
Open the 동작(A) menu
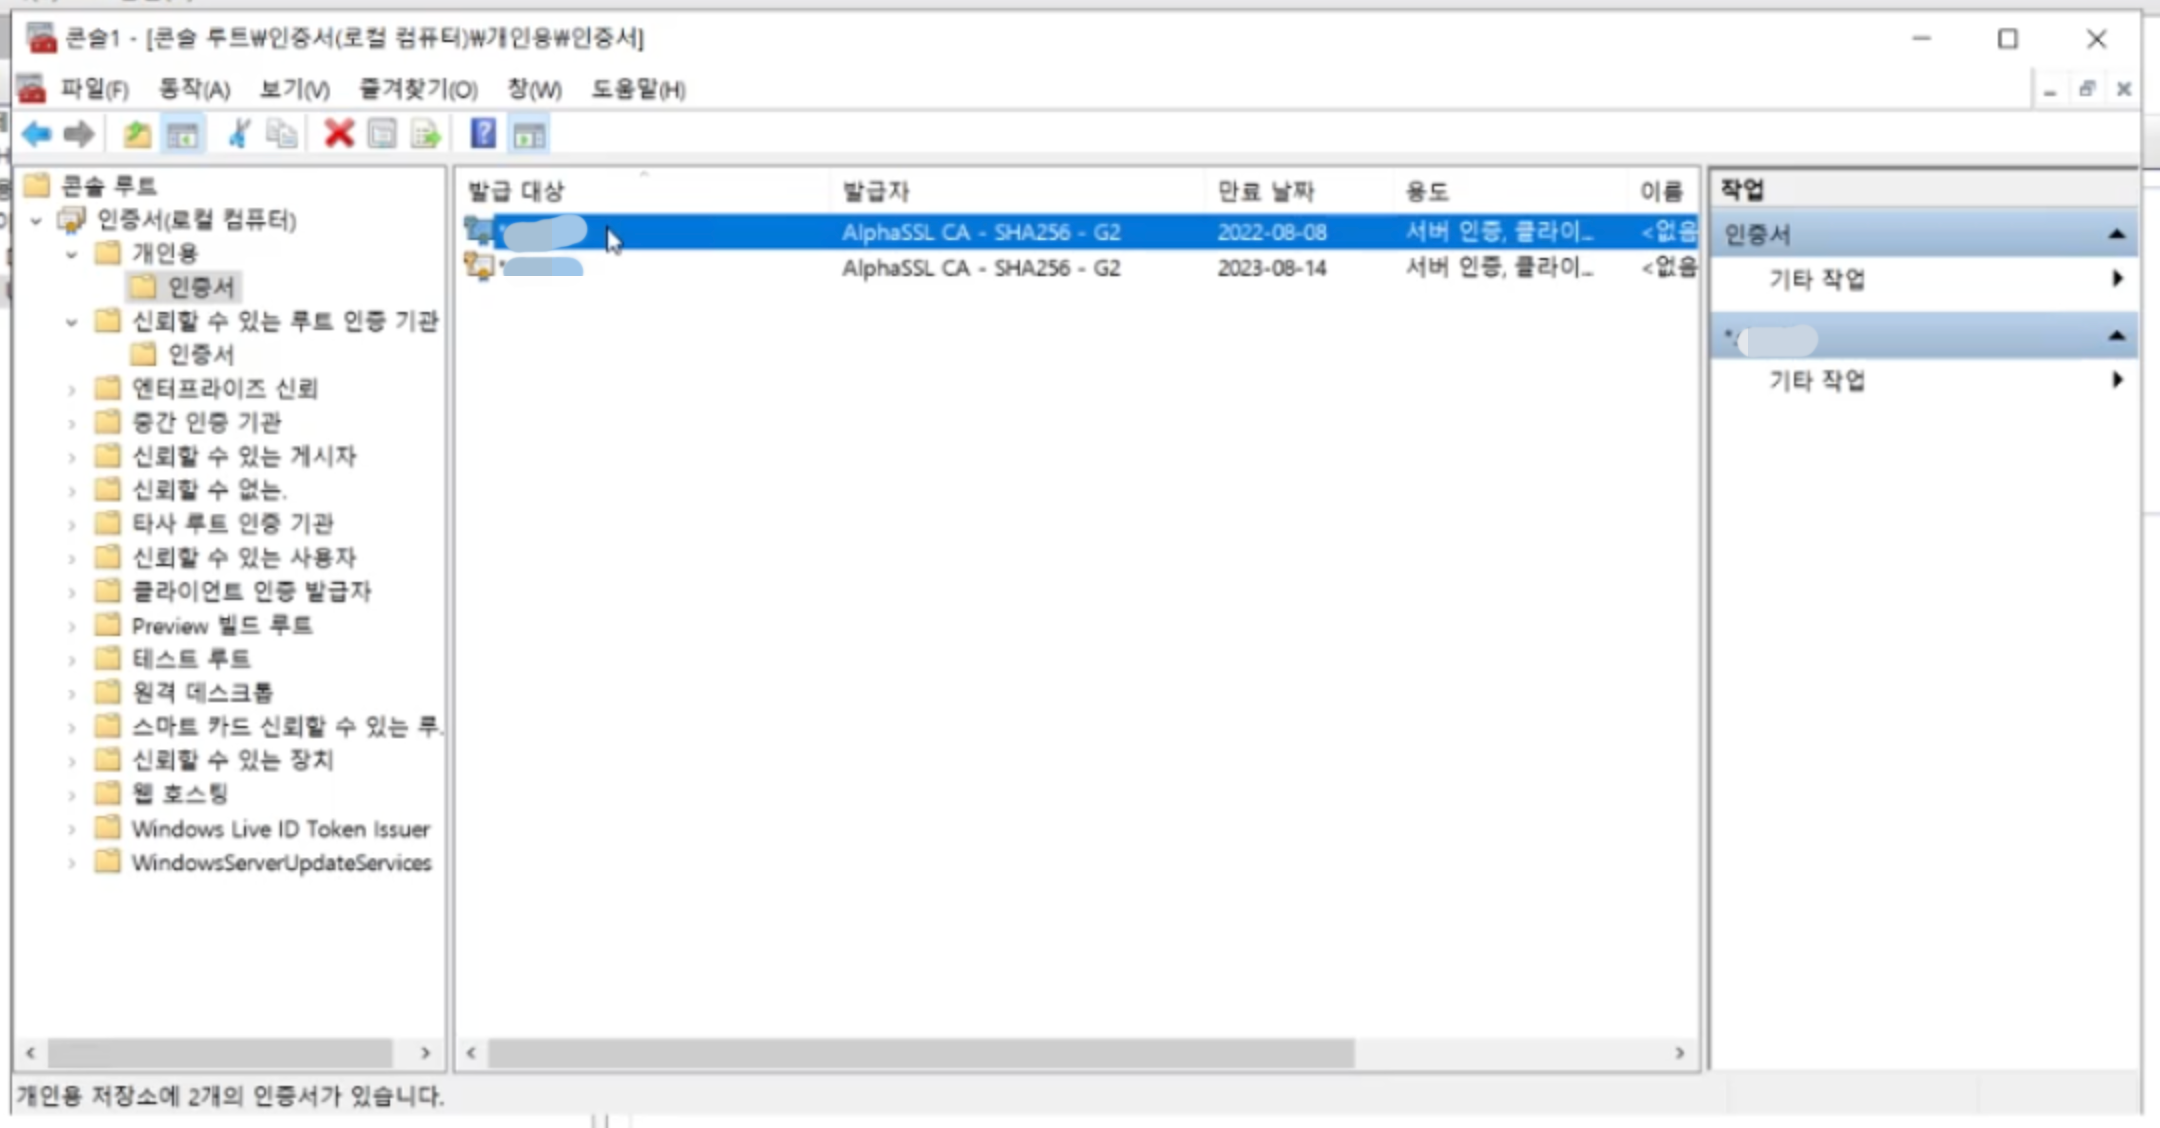(194, 89)
